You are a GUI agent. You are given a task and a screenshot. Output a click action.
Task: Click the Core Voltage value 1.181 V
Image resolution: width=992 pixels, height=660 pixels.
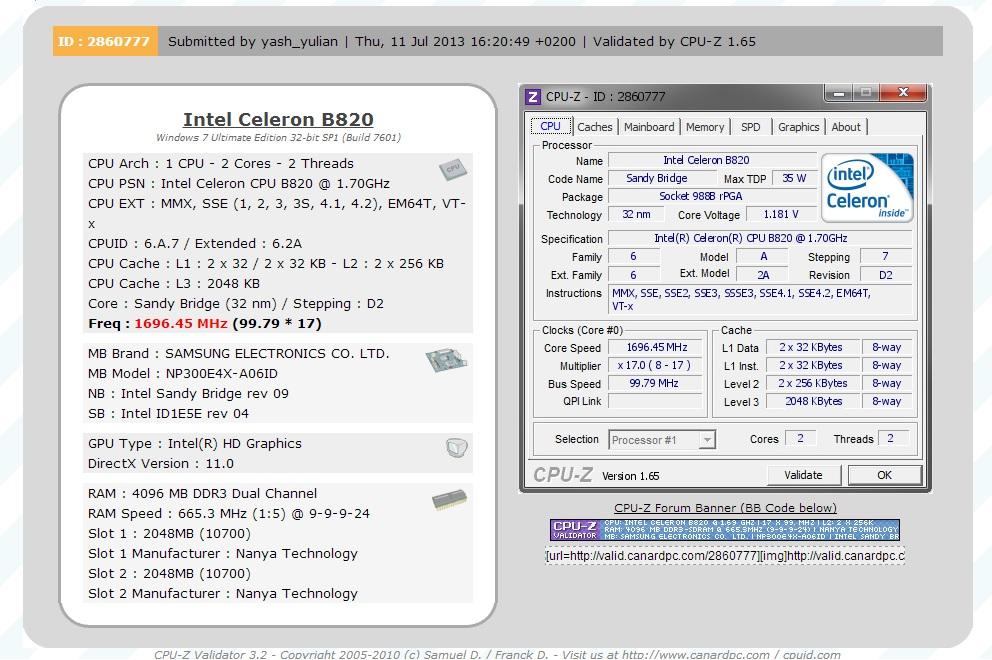(781, 214)
